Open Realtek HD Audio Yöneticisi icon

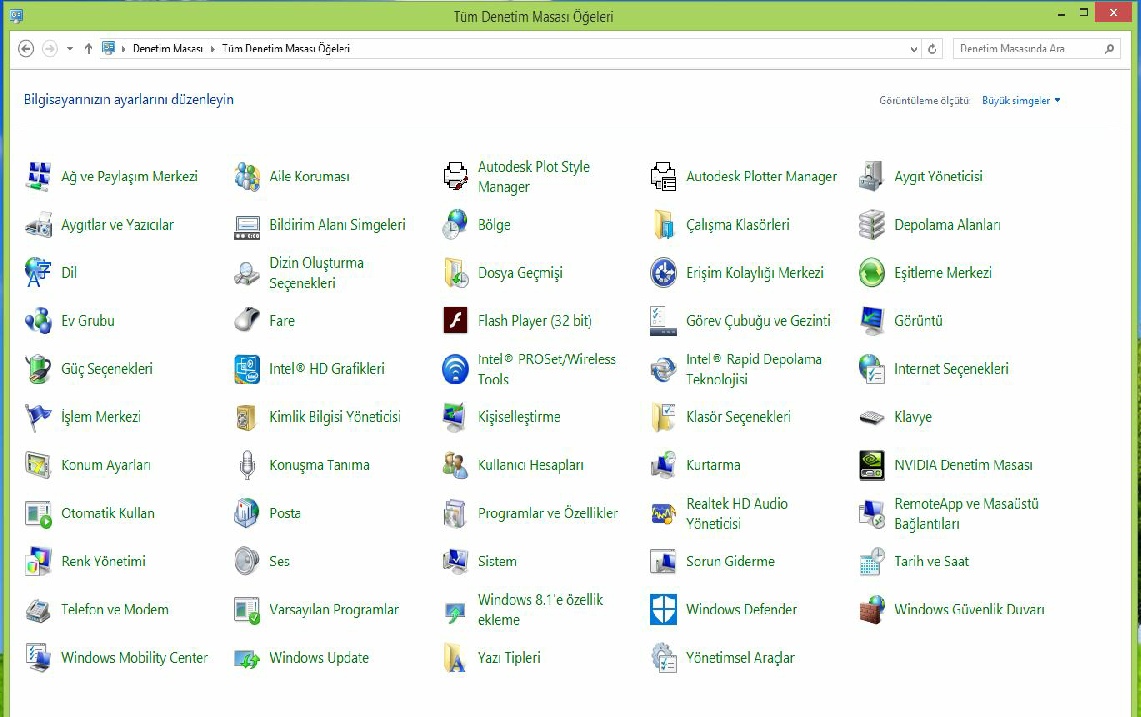pos(664,513)
